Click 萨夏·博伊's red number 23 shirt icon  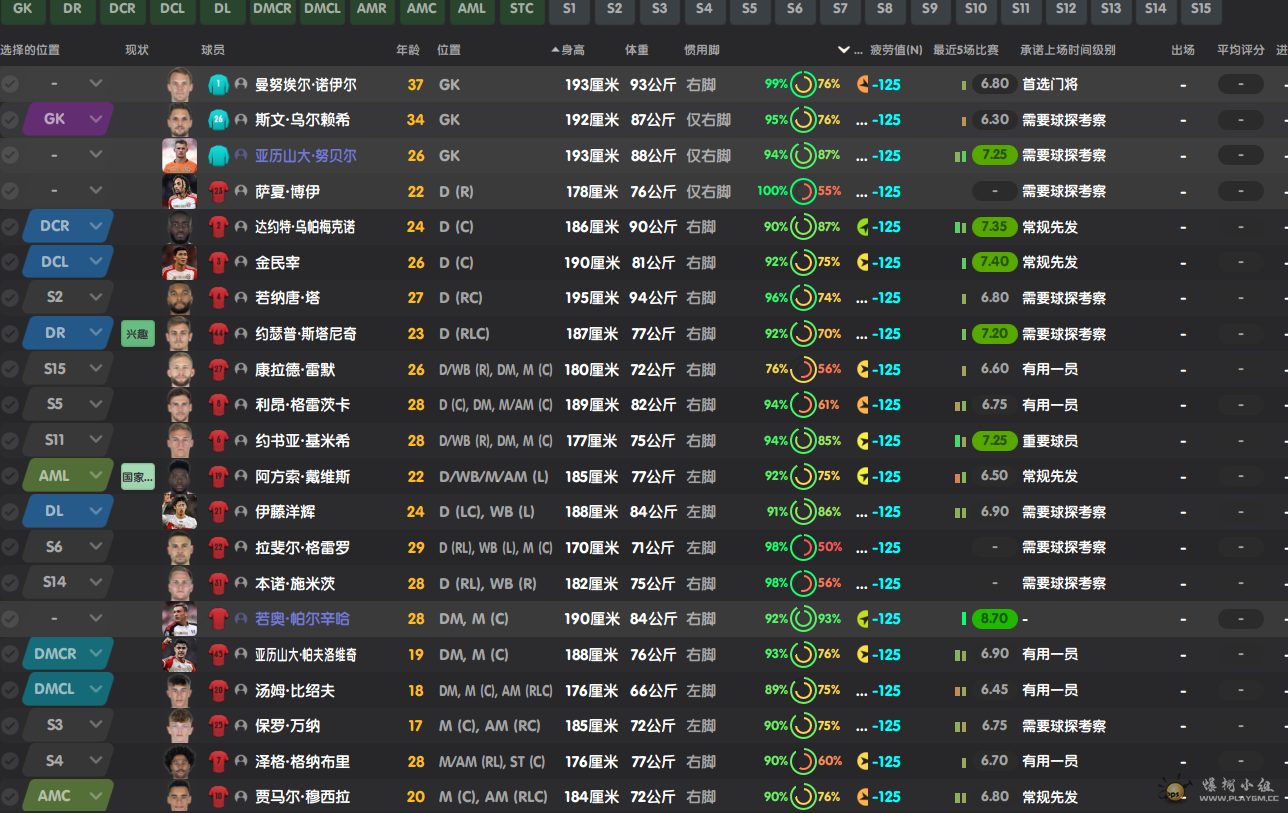pos(218,192)
